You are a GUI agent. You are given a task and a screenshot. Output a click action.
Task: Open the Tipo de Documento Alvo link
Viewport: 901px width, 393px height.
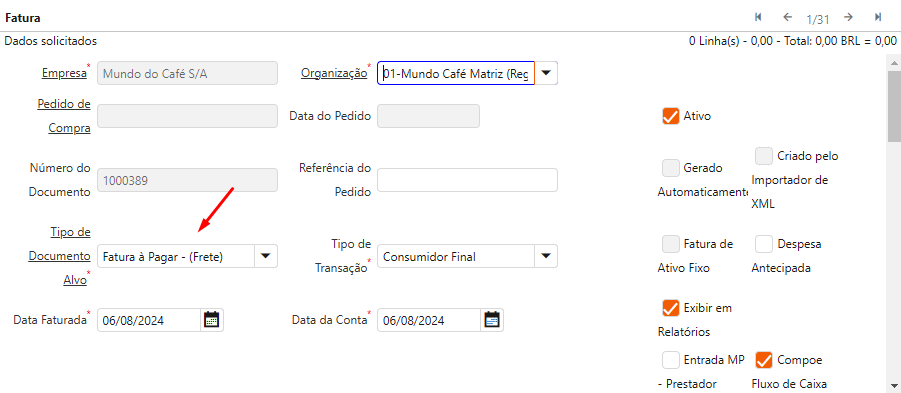(59, 256)
